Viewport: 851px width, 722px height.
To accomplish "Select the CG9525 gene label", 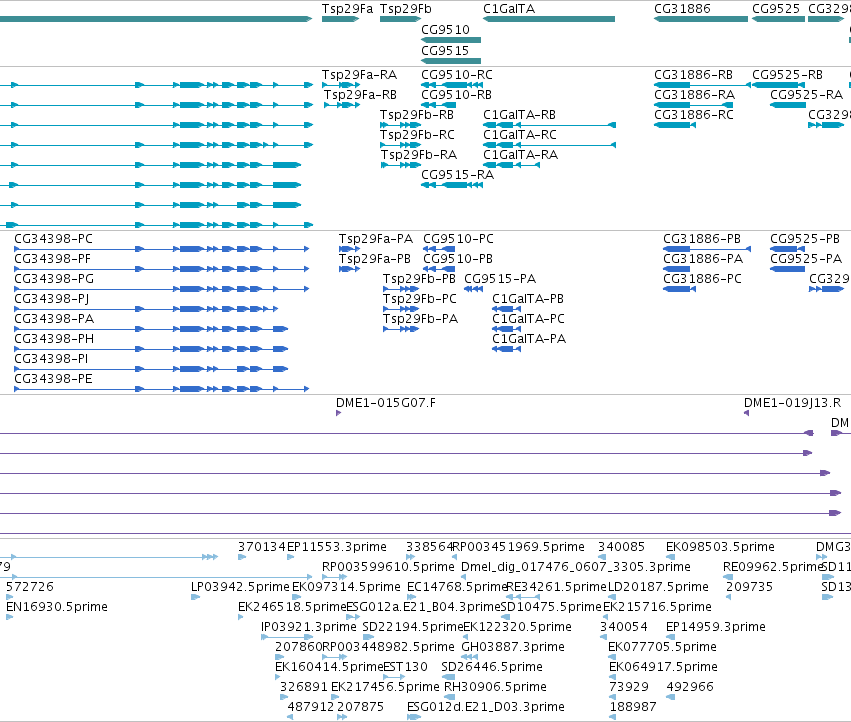I will [776, 9].
